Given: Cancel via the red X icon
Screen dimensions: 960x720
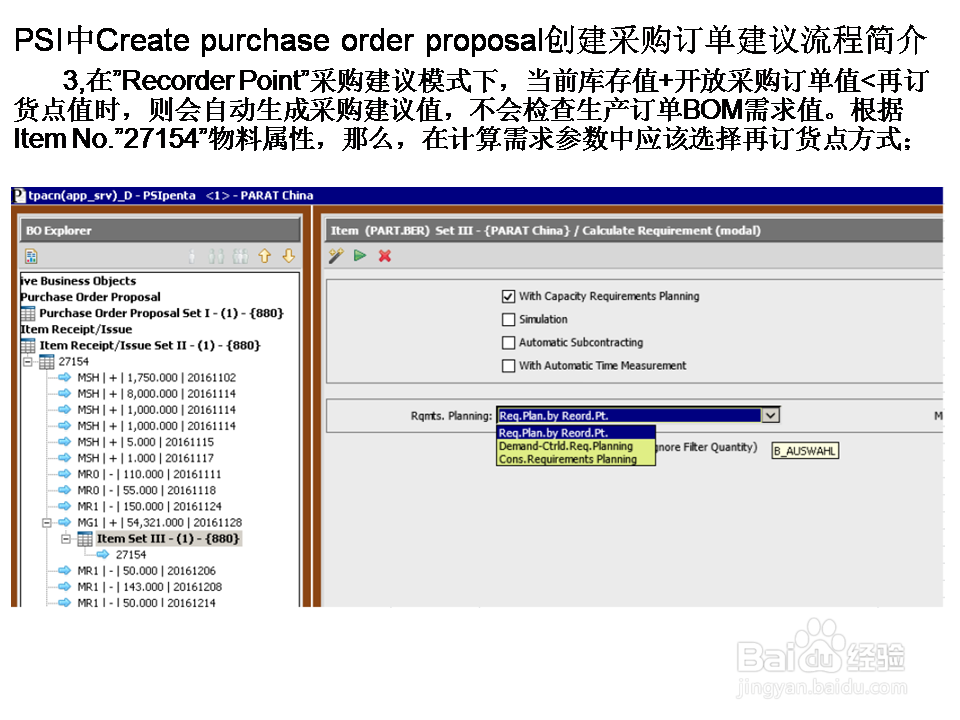Looking at the screenshot, I should [x=383, y=256].
